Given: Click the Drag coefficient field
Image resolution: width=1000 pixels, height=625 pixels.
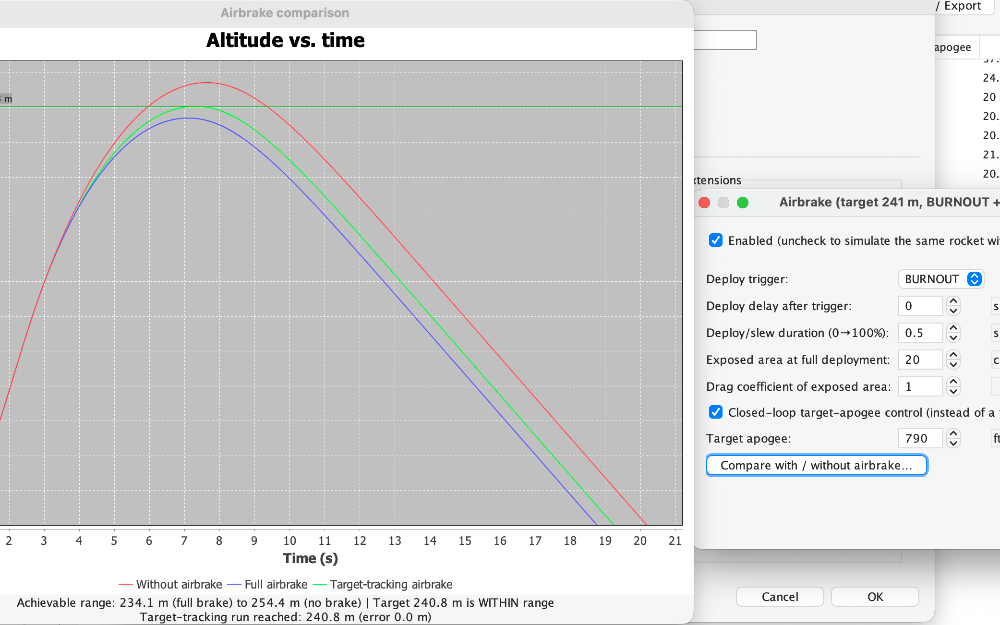Looking at the screenshot, I should [x=920, y=386].
